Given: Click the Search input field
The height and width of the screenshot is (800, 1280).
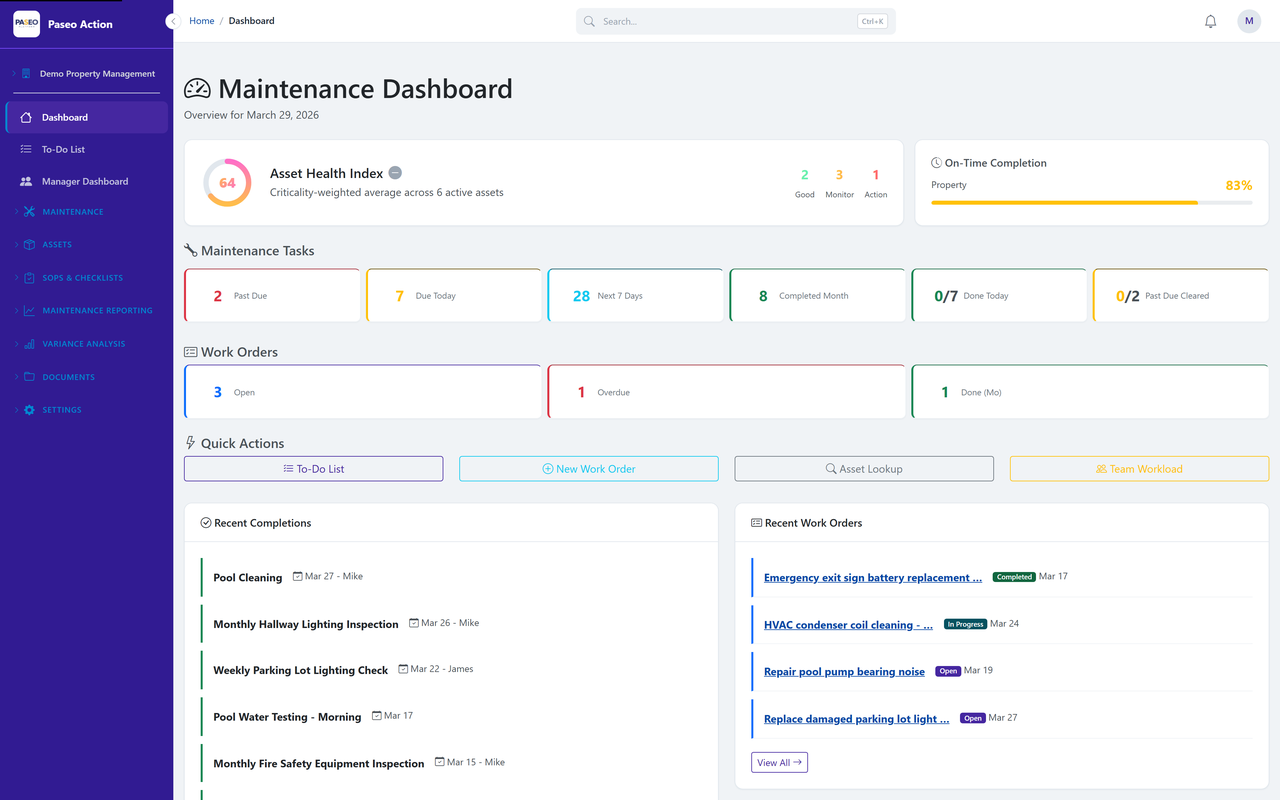Looking at the screenshot, I should [735, 21].
